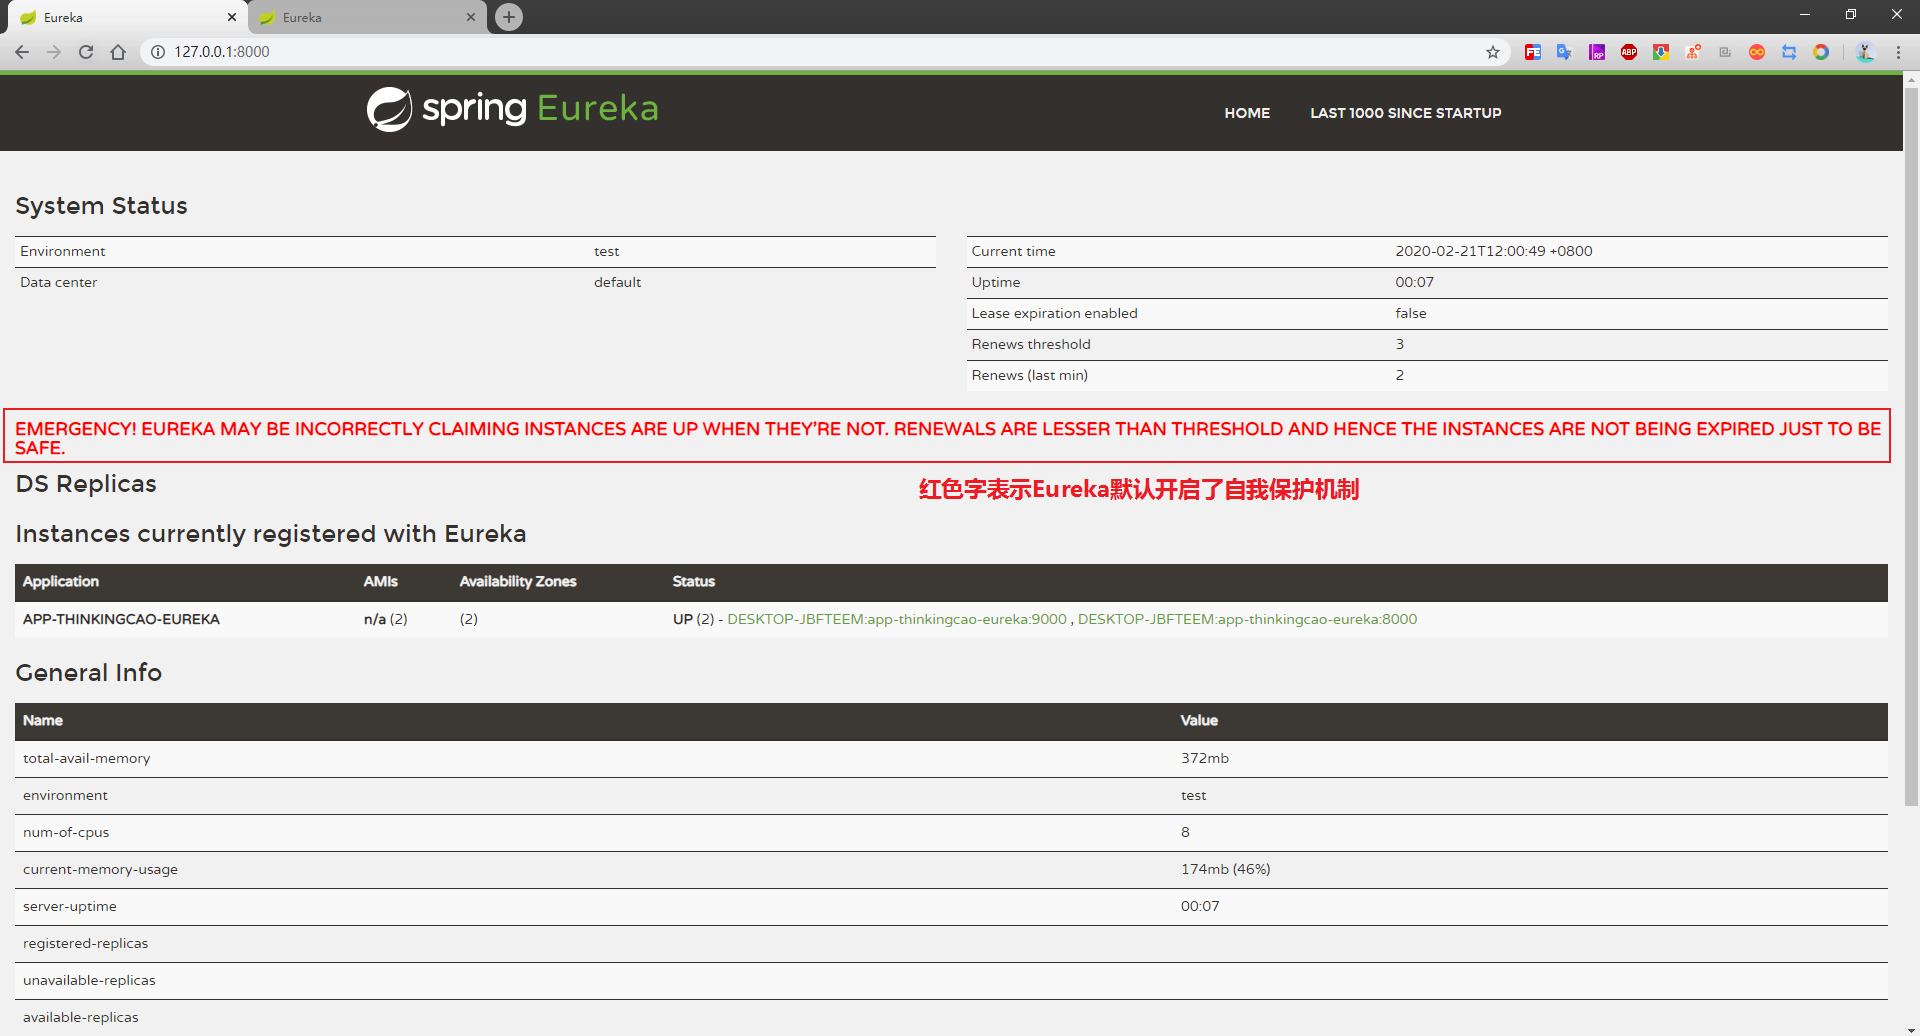Screen dimensions: 1920x1036
Task: Open the red infinity extension icon
Action: click(1757, 52)
